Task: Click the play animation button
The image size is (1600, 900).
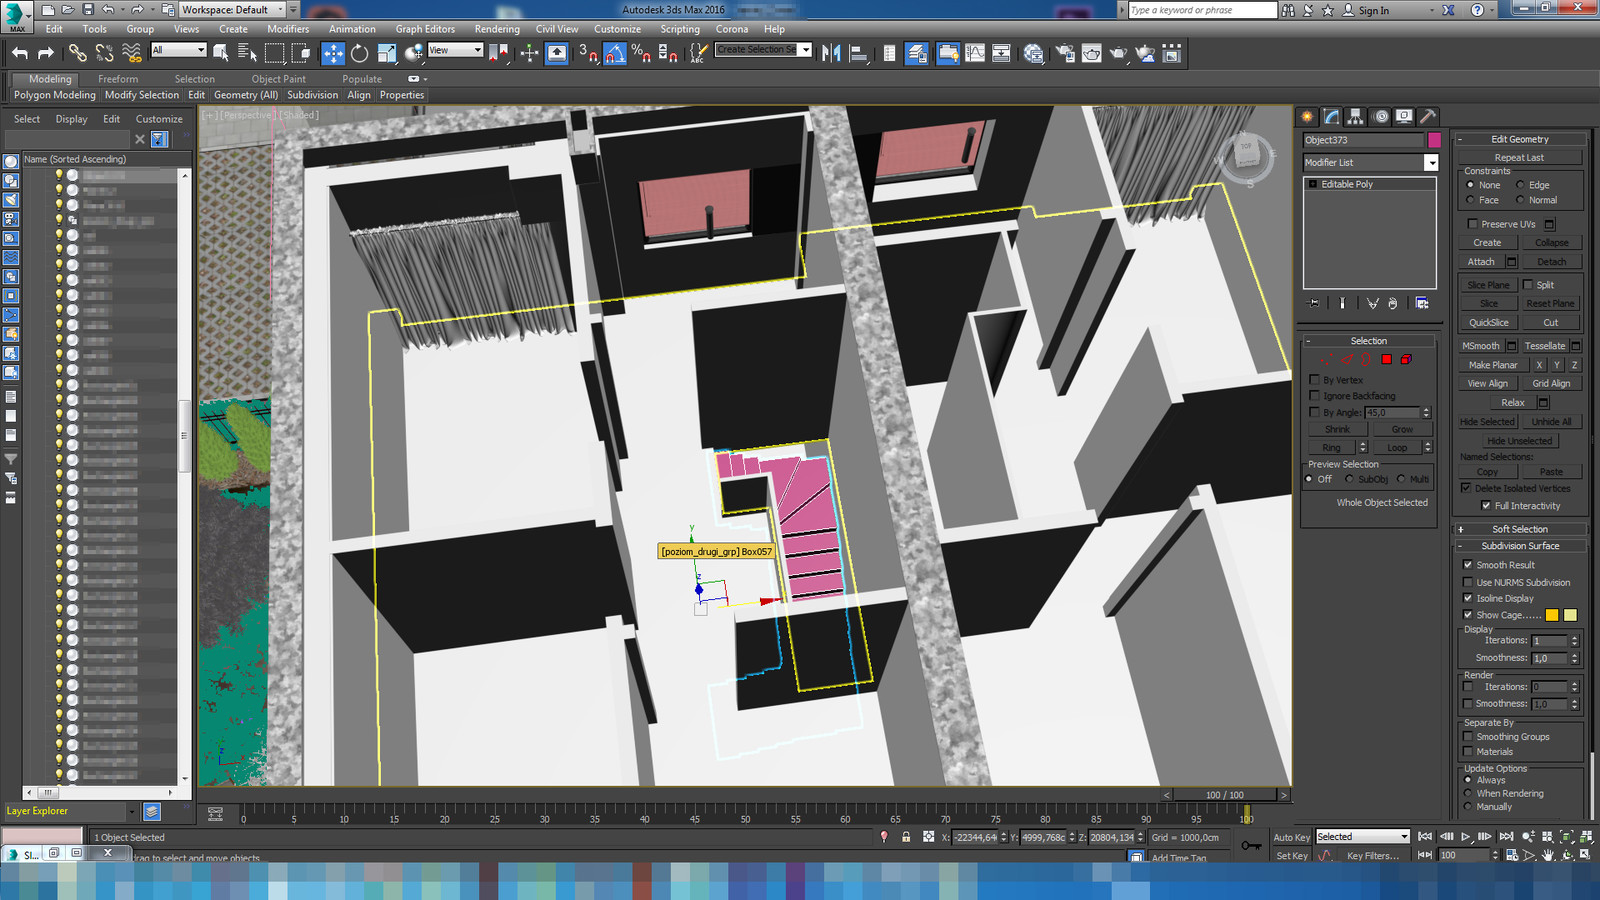Action: [x=1465, y=837]
